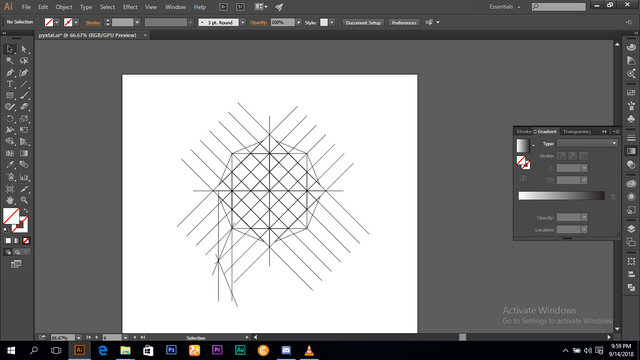Image resolution: width=640 pixels, height=360 pixels.
Task: Open Stroke weight dropdown
Action: (137, 22)
